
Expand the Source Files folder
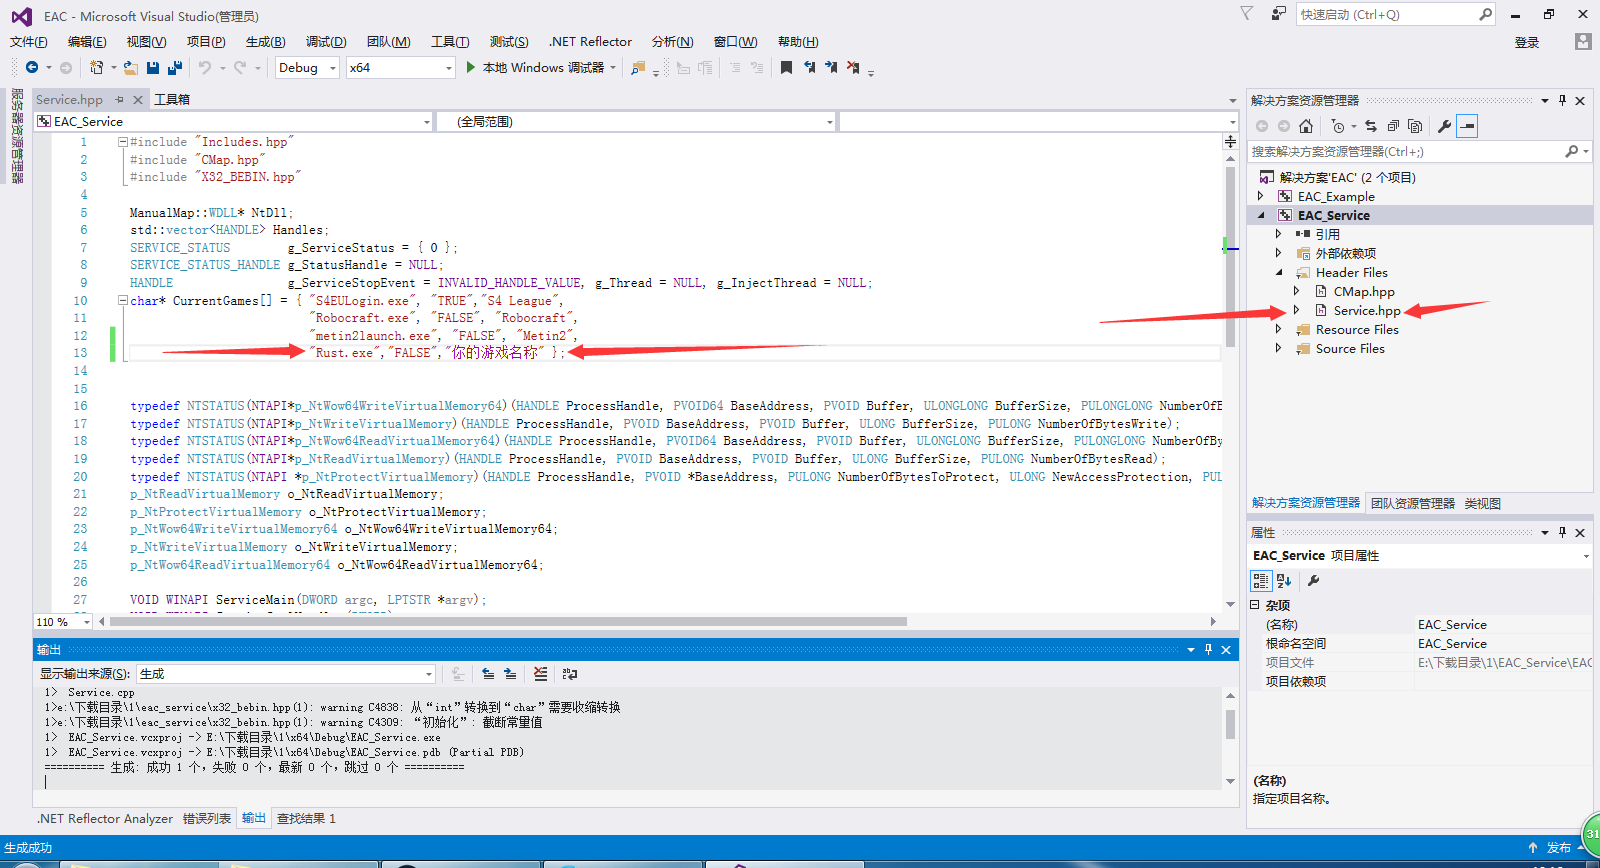[1278, 349]
